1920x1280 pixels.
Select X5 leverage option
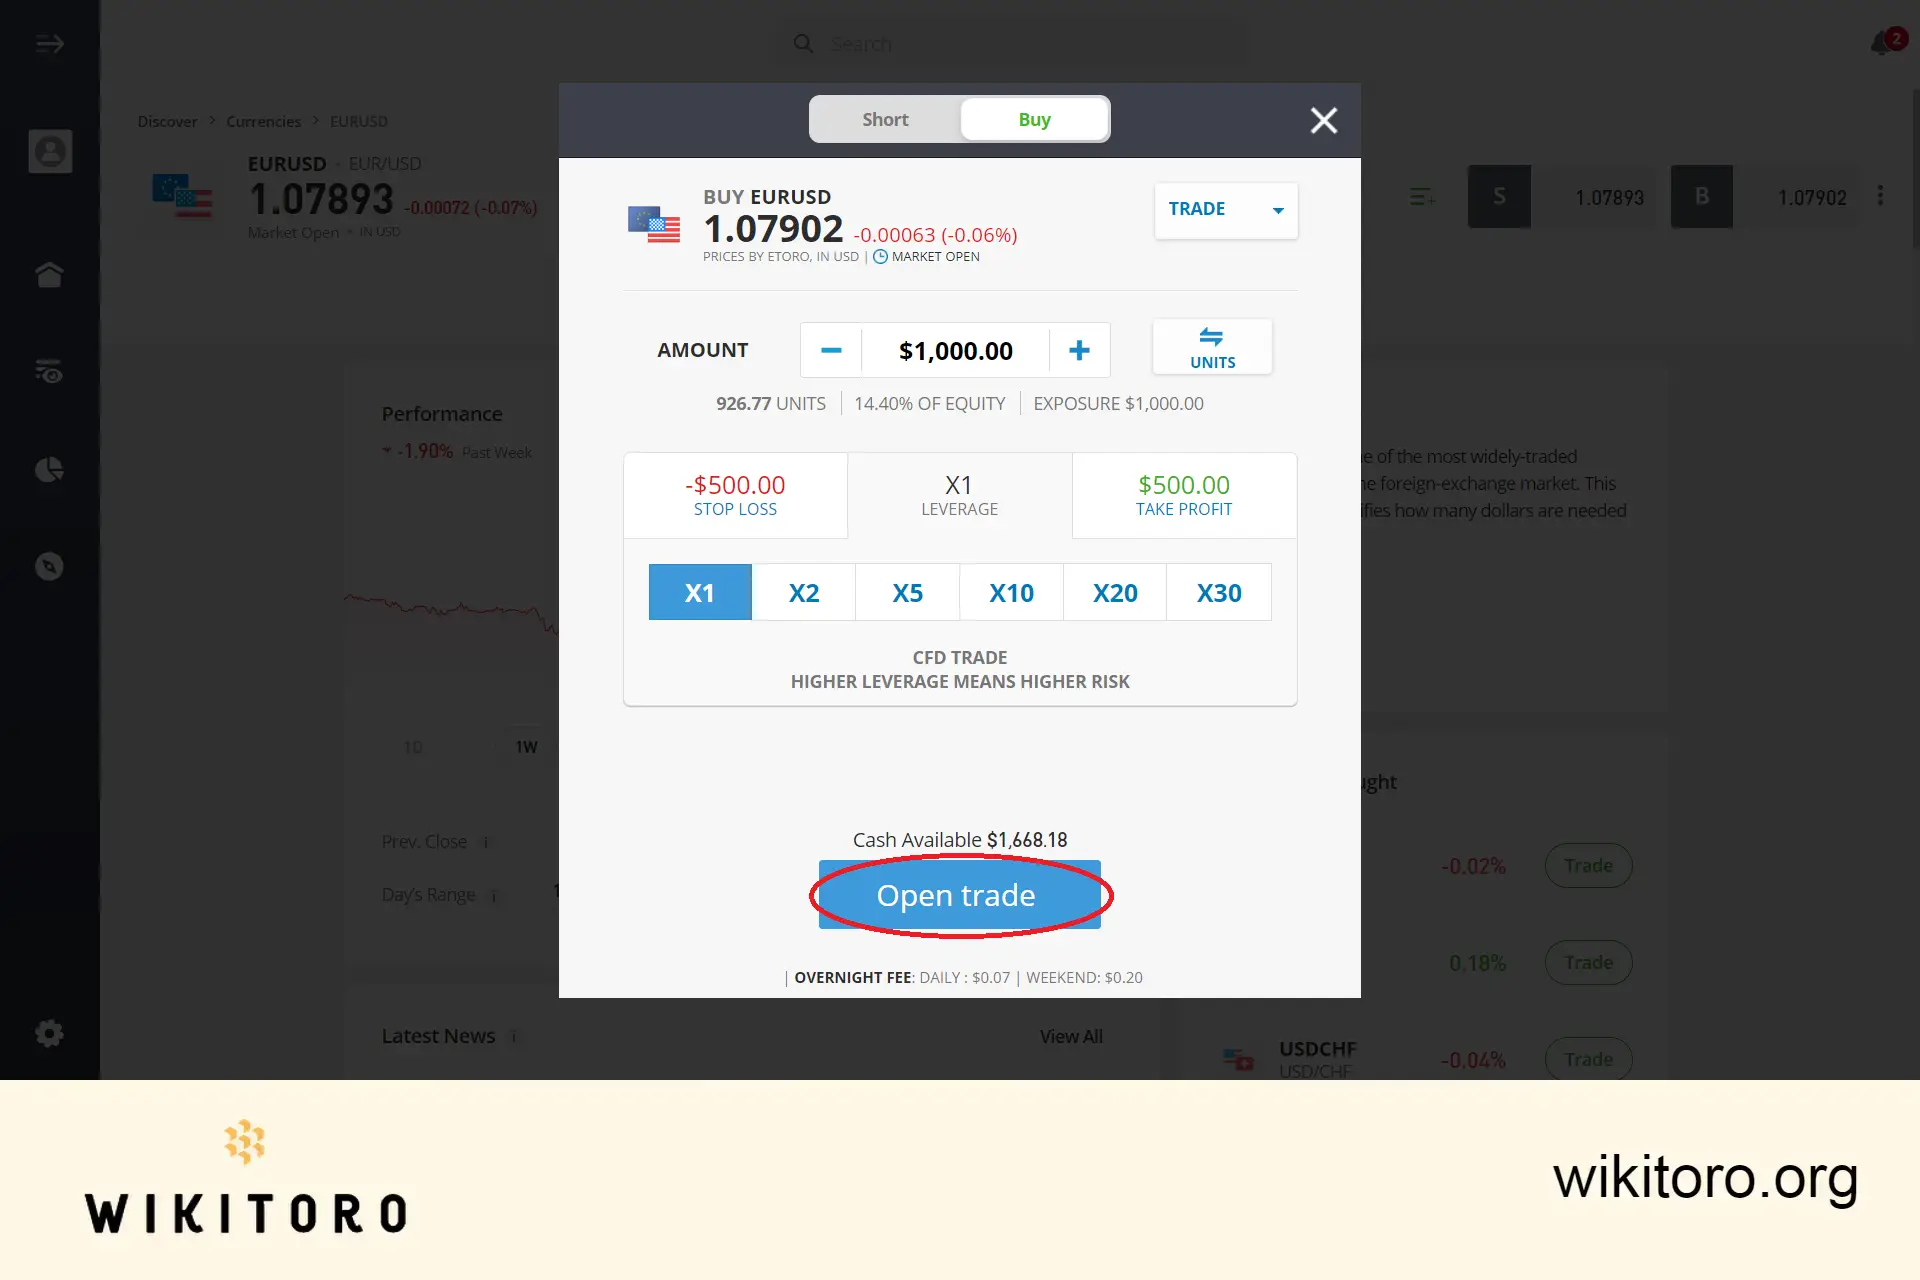click(x=907, y=591)
